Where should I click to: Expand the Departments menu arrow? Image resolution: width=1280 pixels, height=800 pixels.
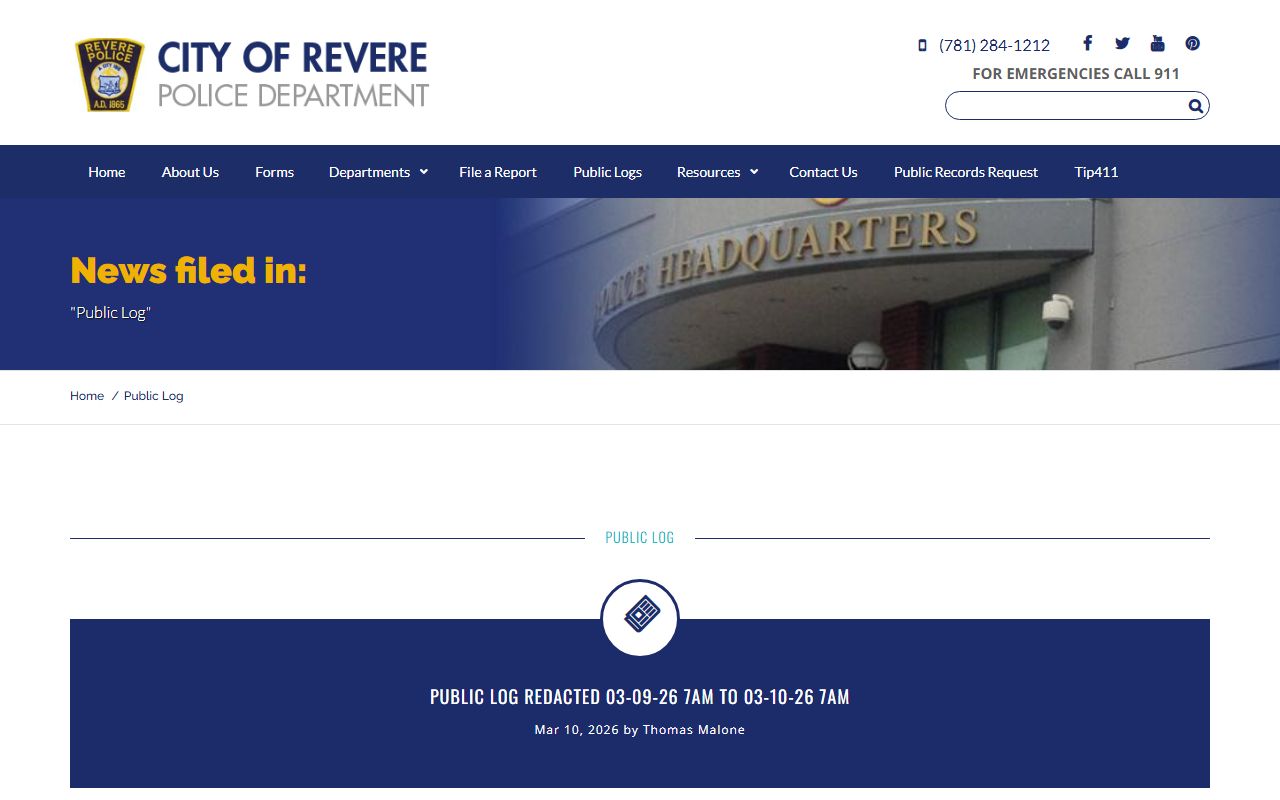424,172
